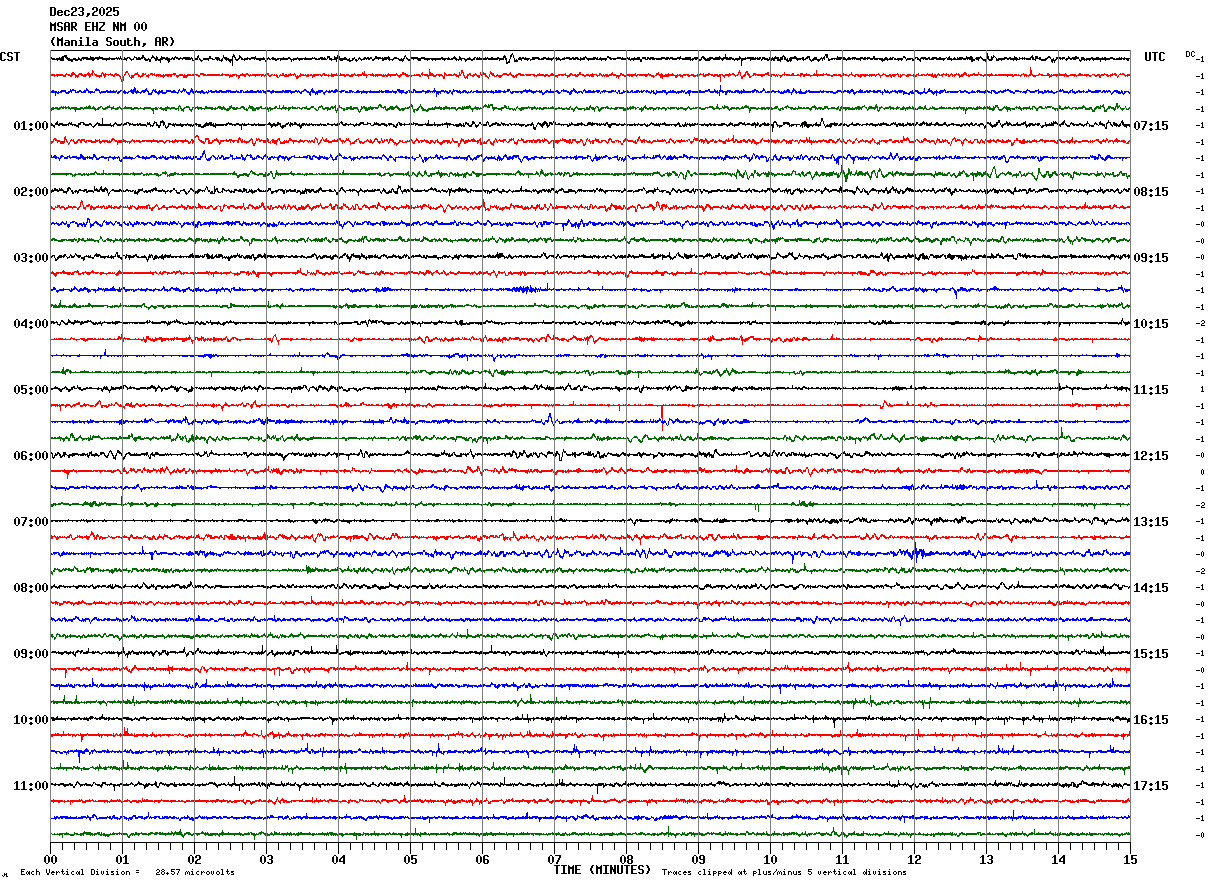Pick minute 10 on the time axis

point(770,859)
